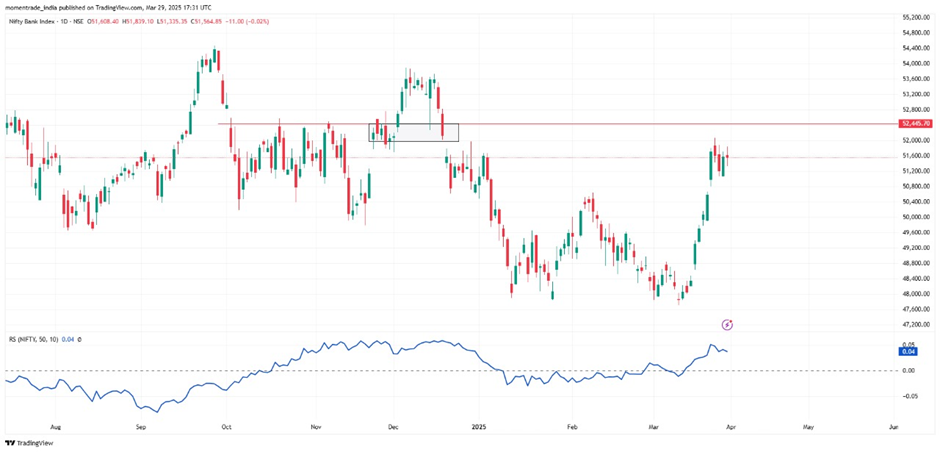
Task: Select the gray rectangle drawing near December
Action: tap(414, 132)
